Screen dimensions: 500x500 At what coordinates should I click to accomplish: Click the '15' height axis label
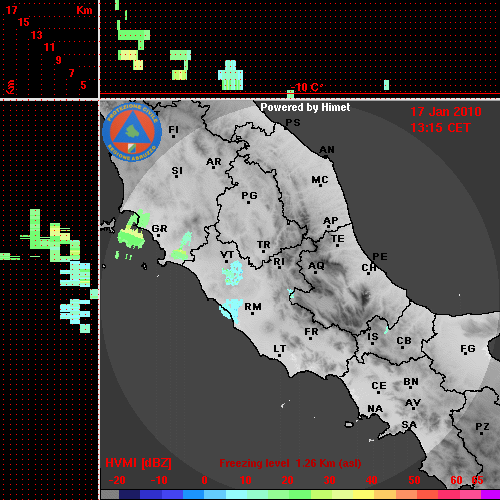(24, 22)
